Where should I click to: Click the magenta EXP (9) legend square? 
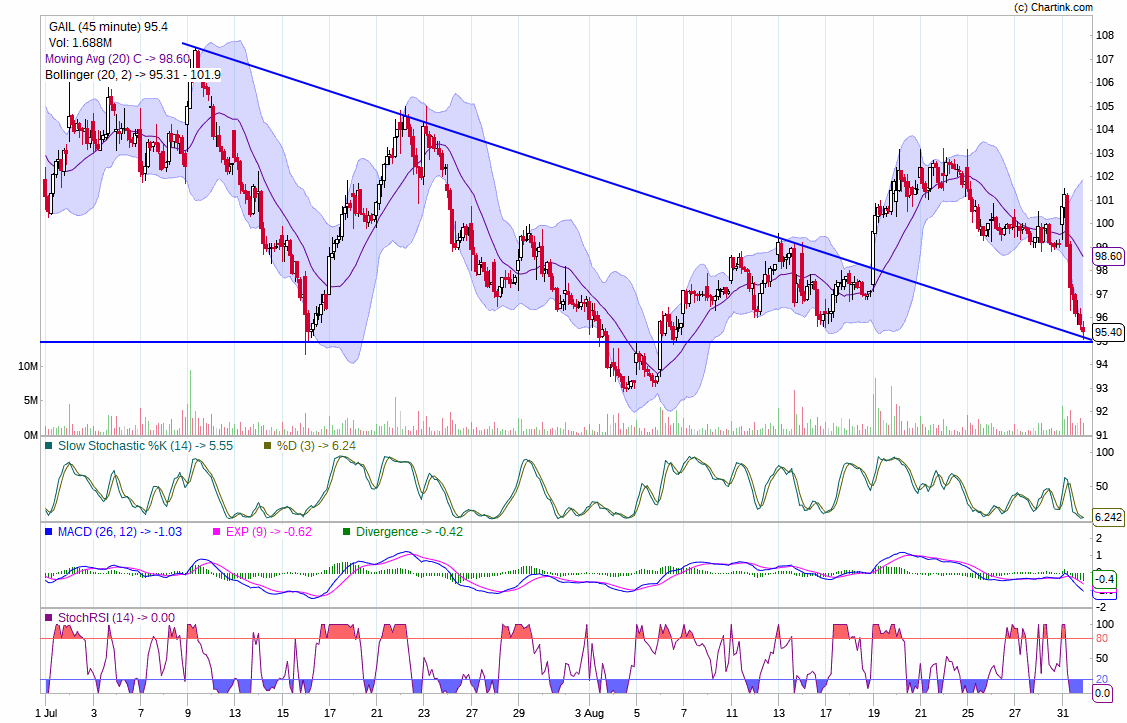(x=220, y=532)
